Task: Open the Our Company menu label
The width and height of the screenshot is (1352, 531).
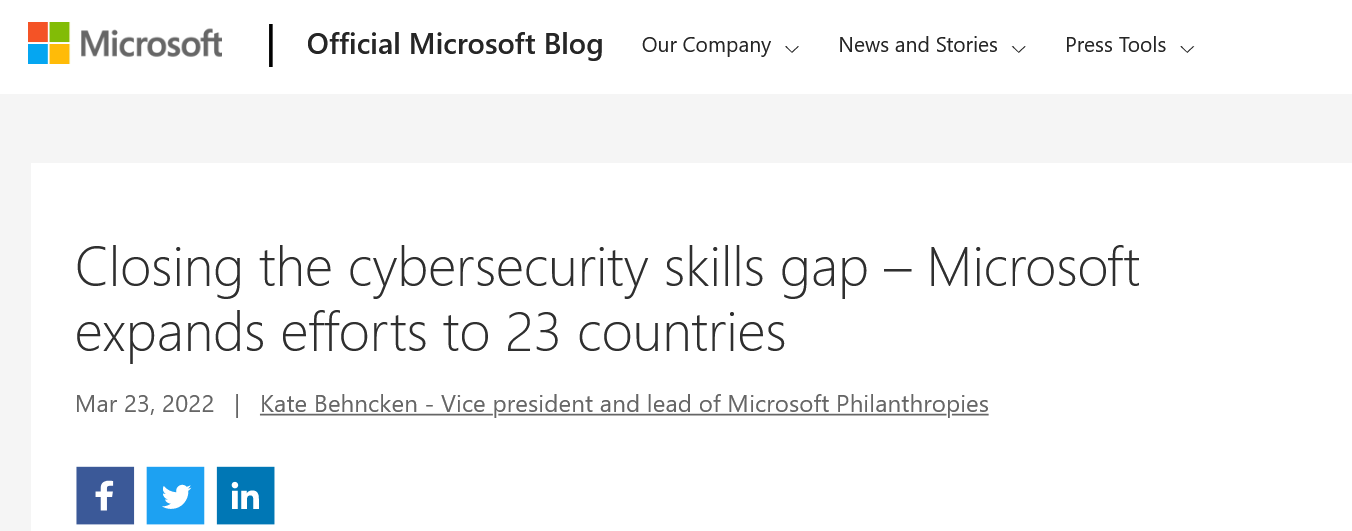Action: (706, 45)
